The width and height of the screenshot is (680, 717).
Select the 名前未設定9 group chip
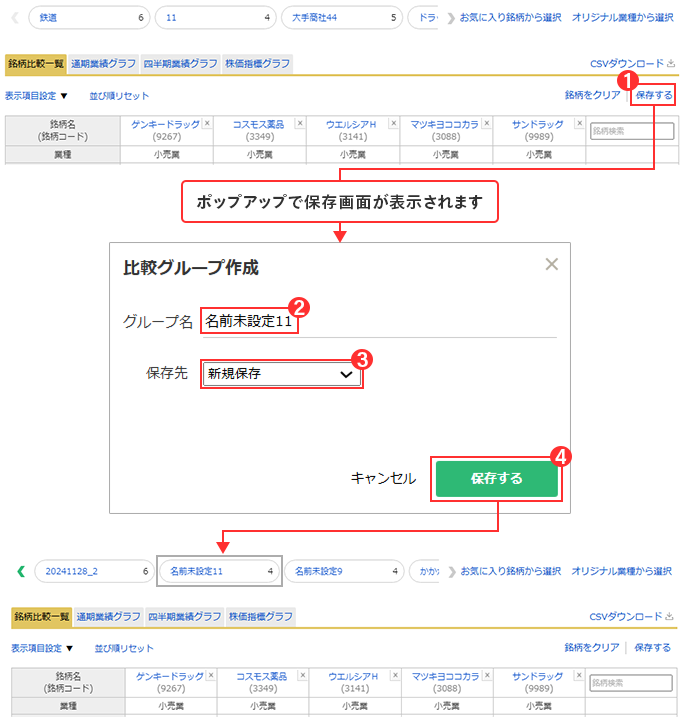pyautogui.click(x=344, y=571)
